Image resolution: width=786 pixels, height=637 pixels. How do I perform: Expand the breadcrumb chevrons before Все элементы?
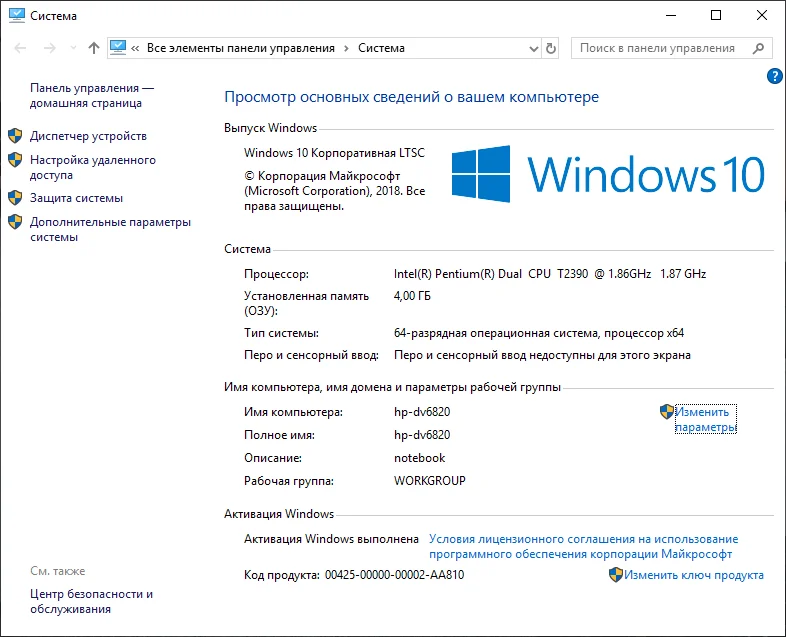coord(135,49)
